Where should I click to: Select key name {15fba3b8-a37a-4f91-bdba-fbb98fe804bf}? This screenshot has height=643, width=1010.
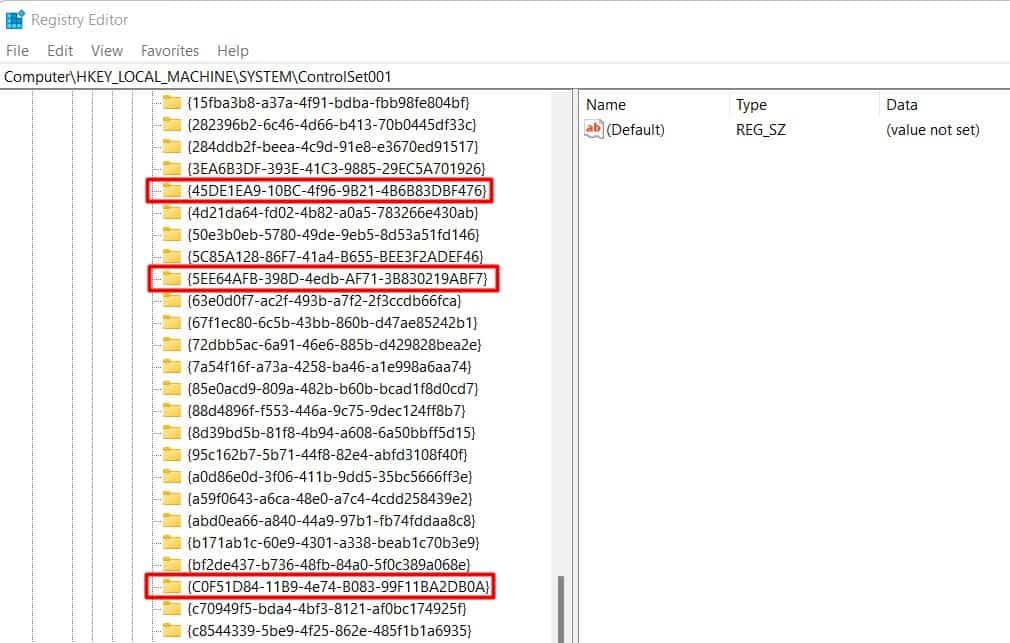[329, 102]
